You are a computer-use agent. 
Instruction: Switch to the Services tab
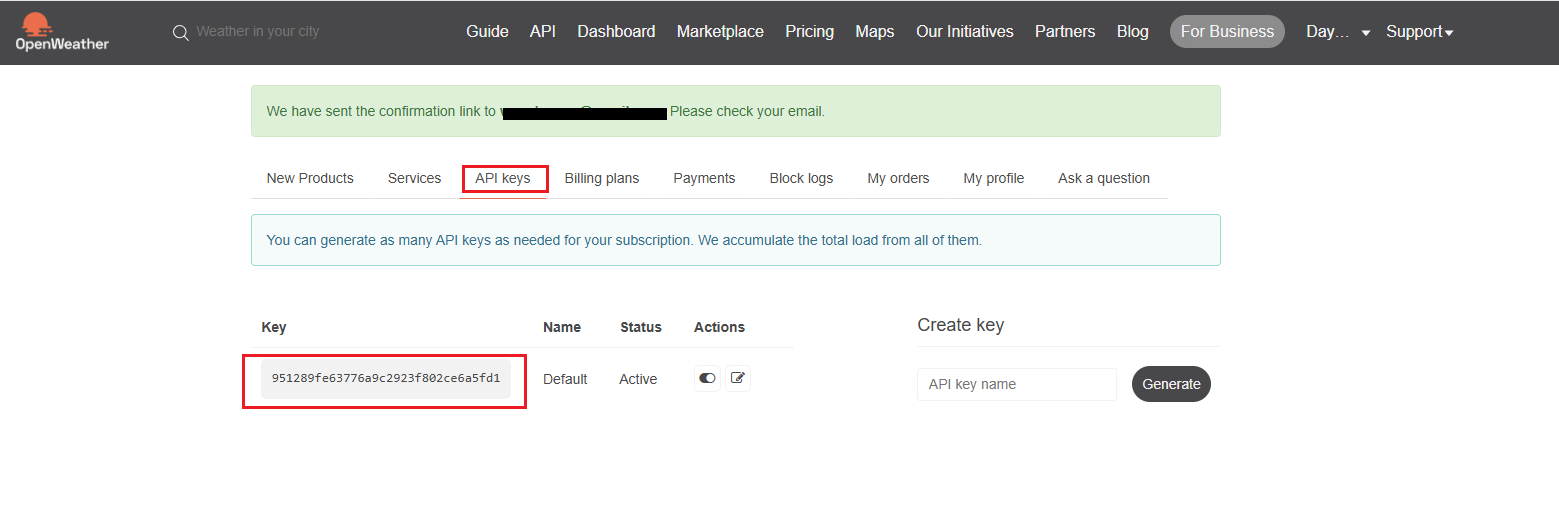point(414,178)
